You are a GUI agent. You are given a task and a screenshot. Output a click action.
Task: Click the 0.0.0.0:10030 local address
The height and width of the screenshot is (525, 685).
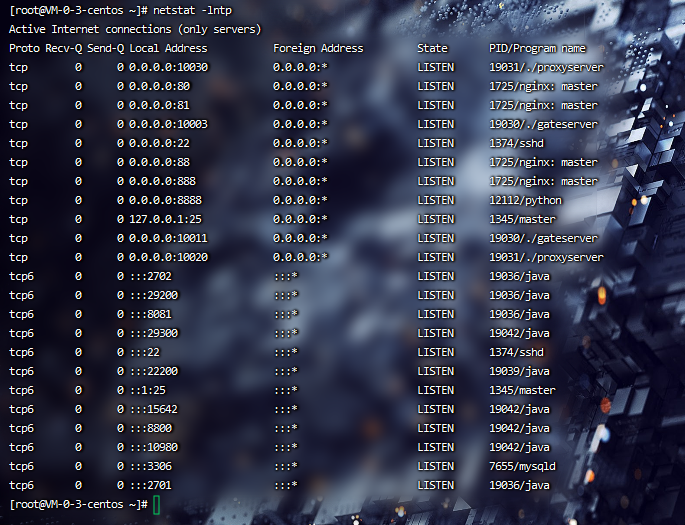click(168, 67)
